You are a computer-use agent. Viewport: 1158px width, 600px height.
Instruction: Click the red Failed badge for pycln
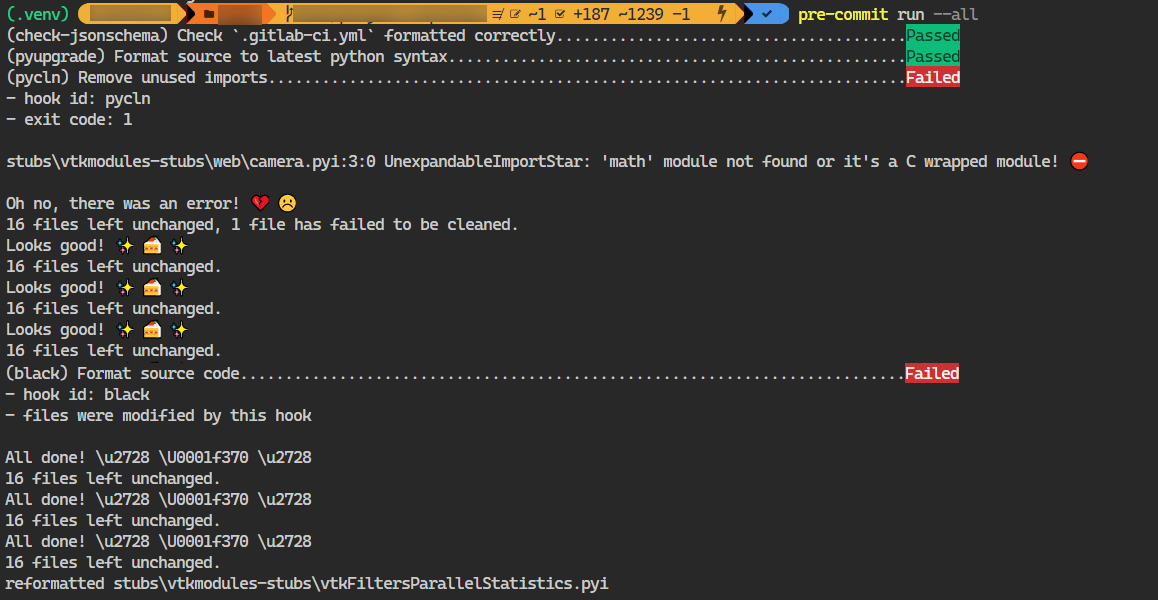pos(932,78)
